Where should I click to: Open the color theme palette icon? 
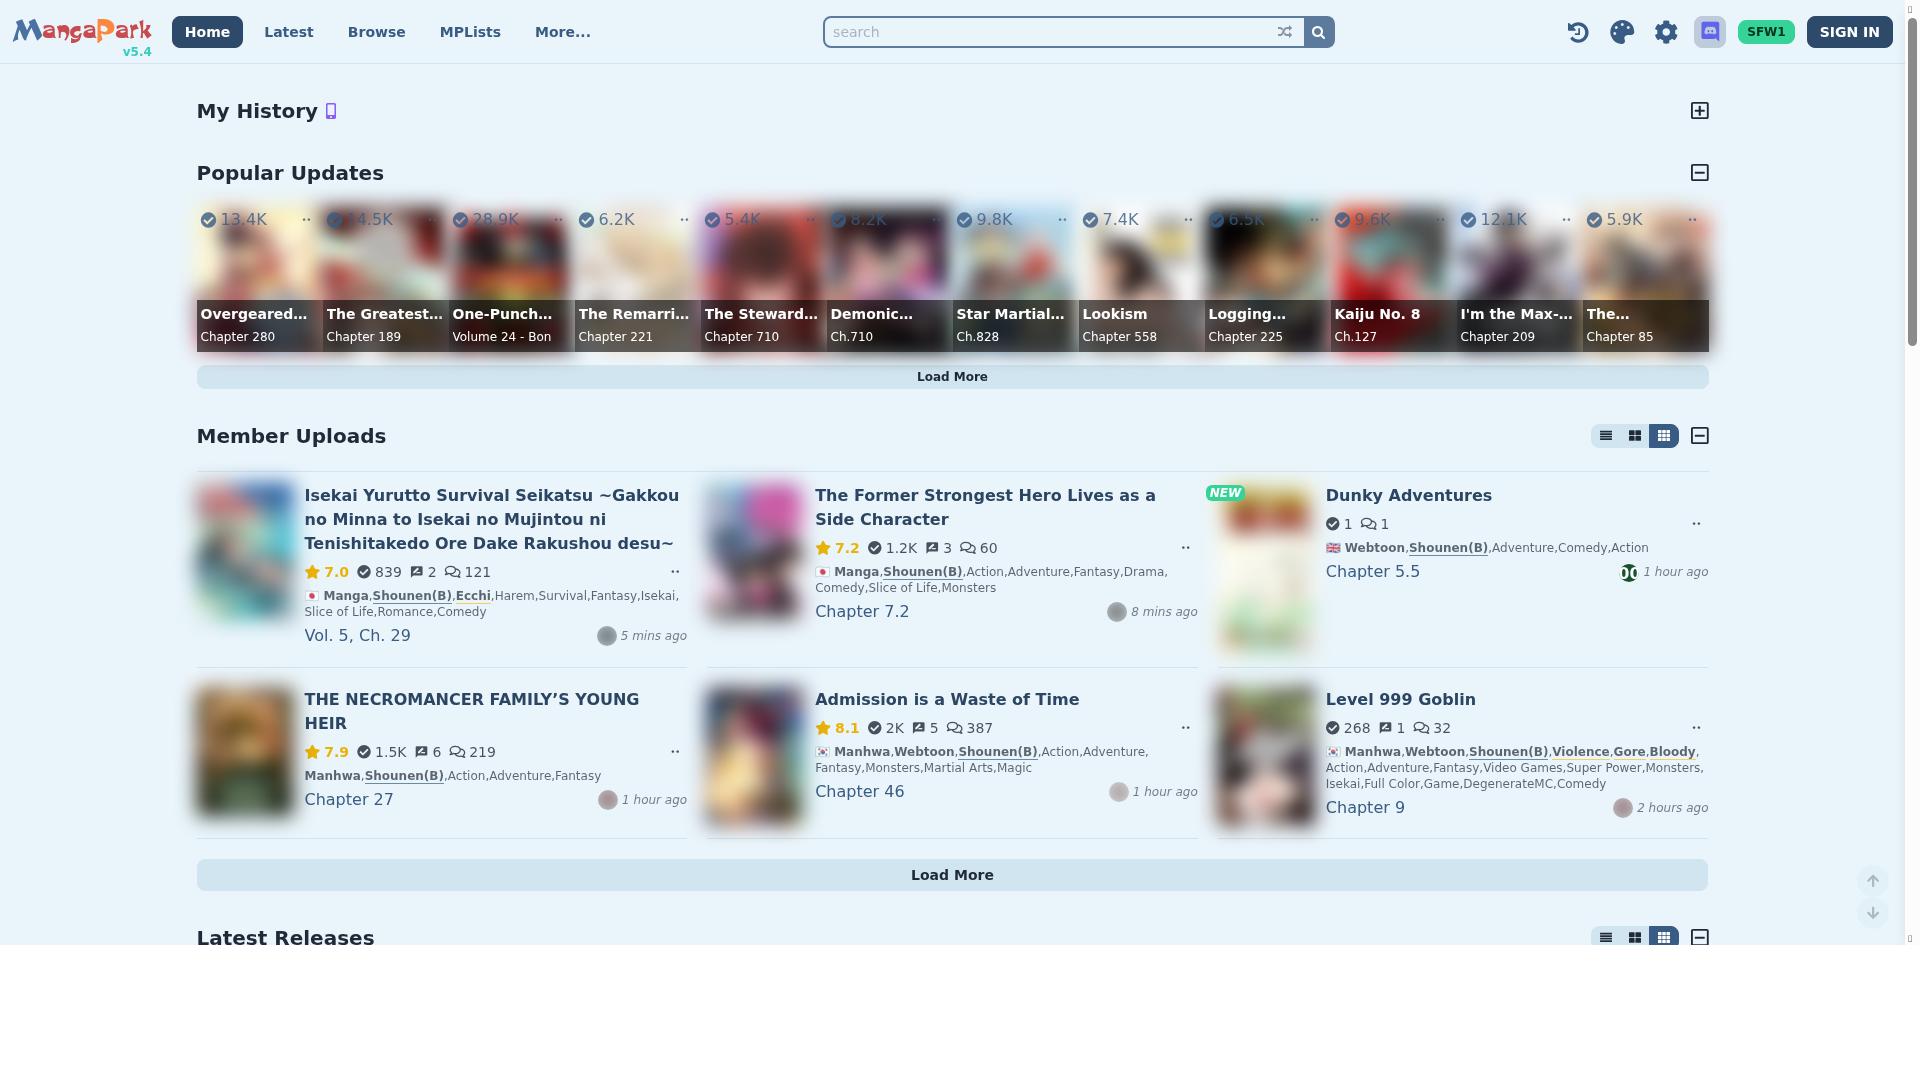1622,32
